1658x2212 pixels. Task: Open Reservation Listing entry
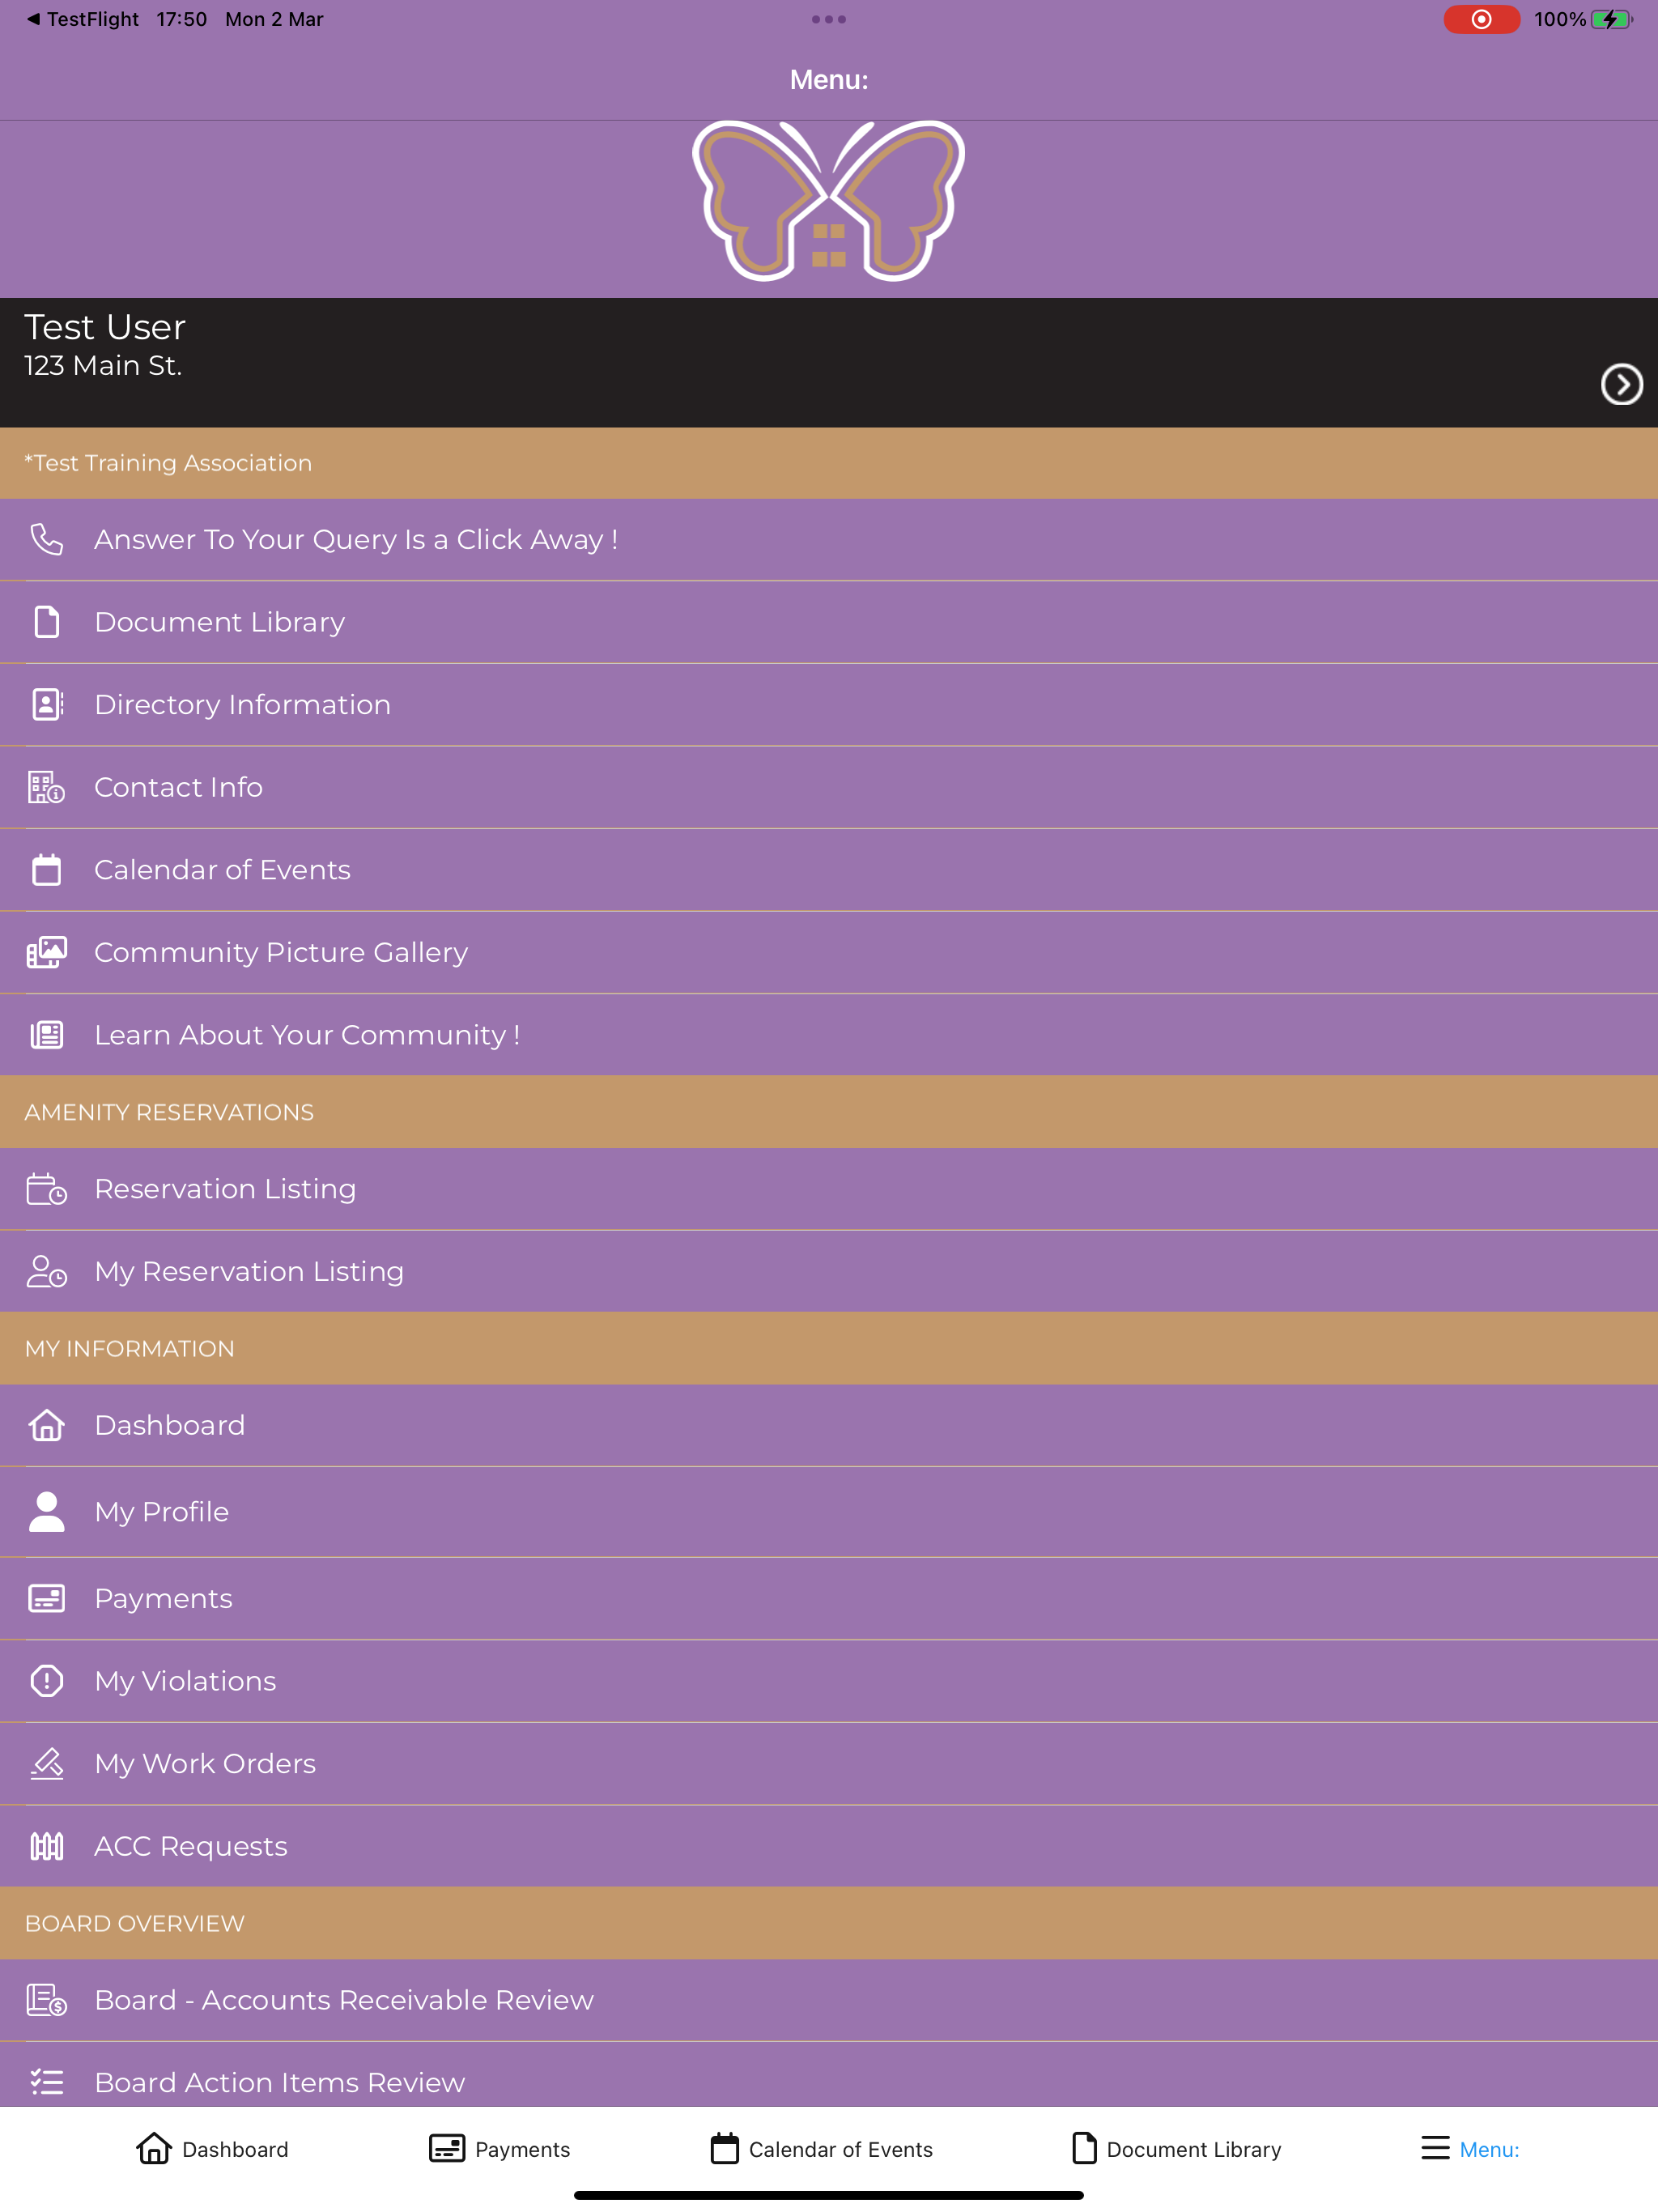[x=829, y=1189]
